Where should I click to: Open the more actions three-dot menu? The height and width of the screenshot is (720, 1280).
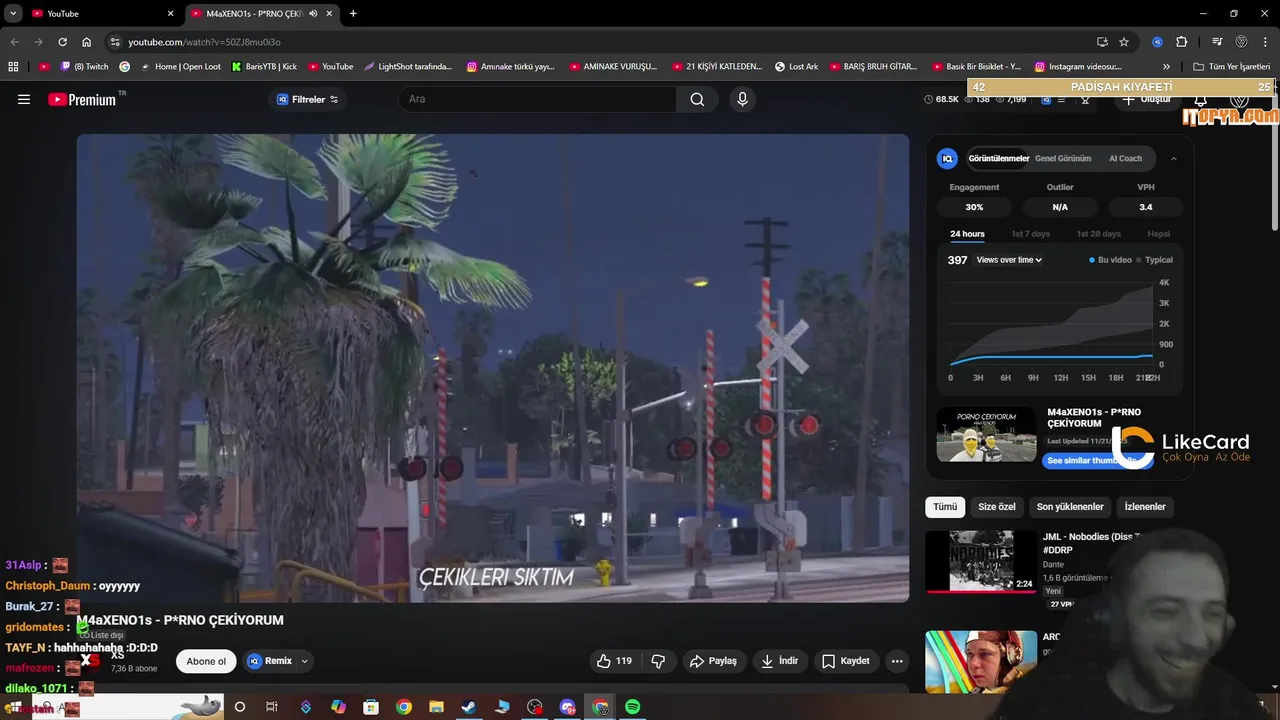coord(897,661)
